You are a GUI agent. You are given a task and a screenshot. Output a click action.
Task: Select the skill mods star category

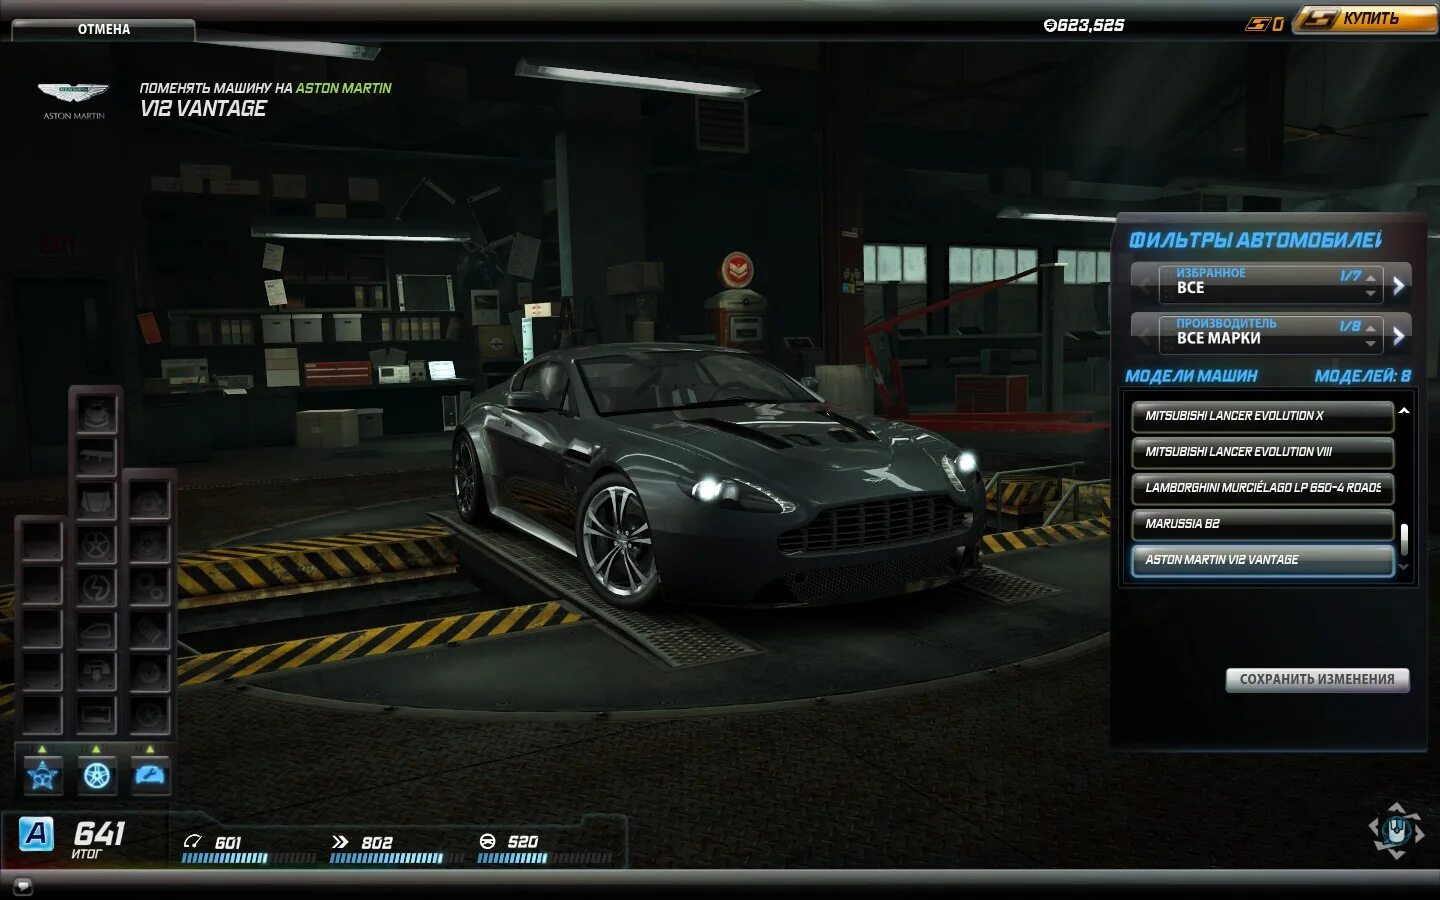(x=43, y=775)
